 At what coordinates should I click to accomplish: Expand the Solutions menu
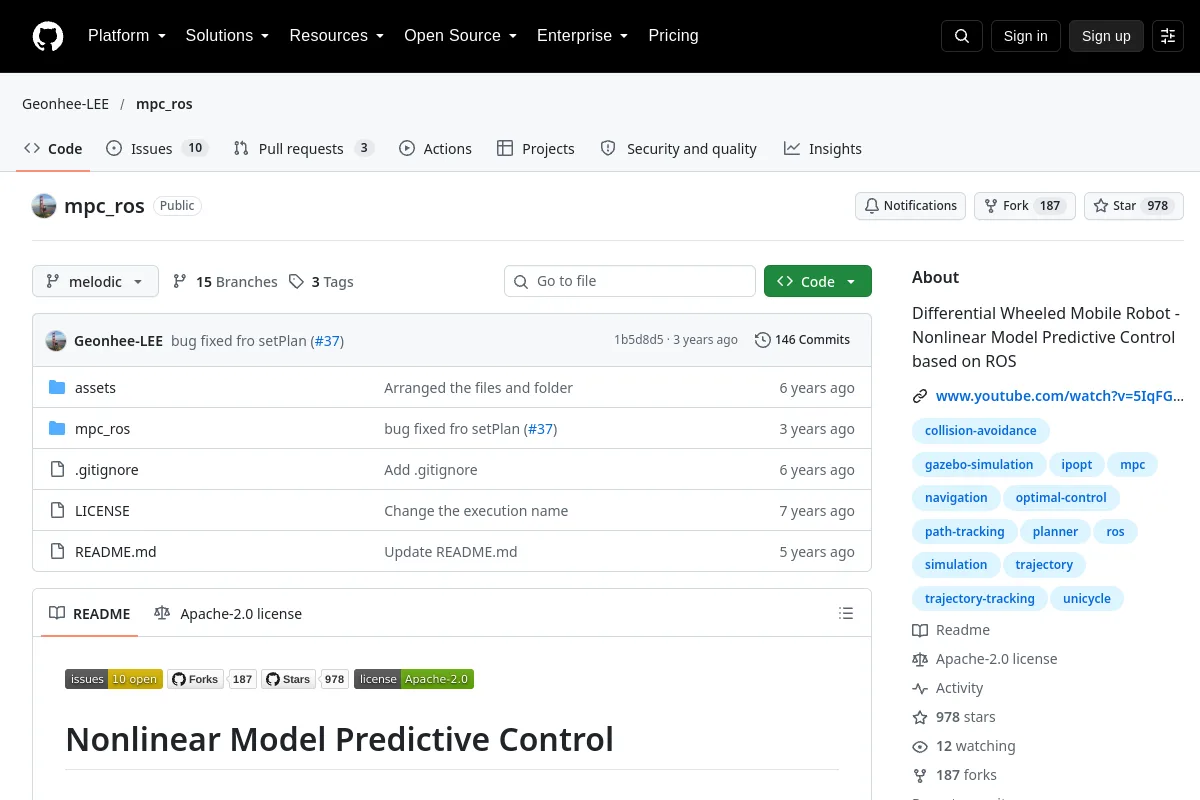point(227,36)
